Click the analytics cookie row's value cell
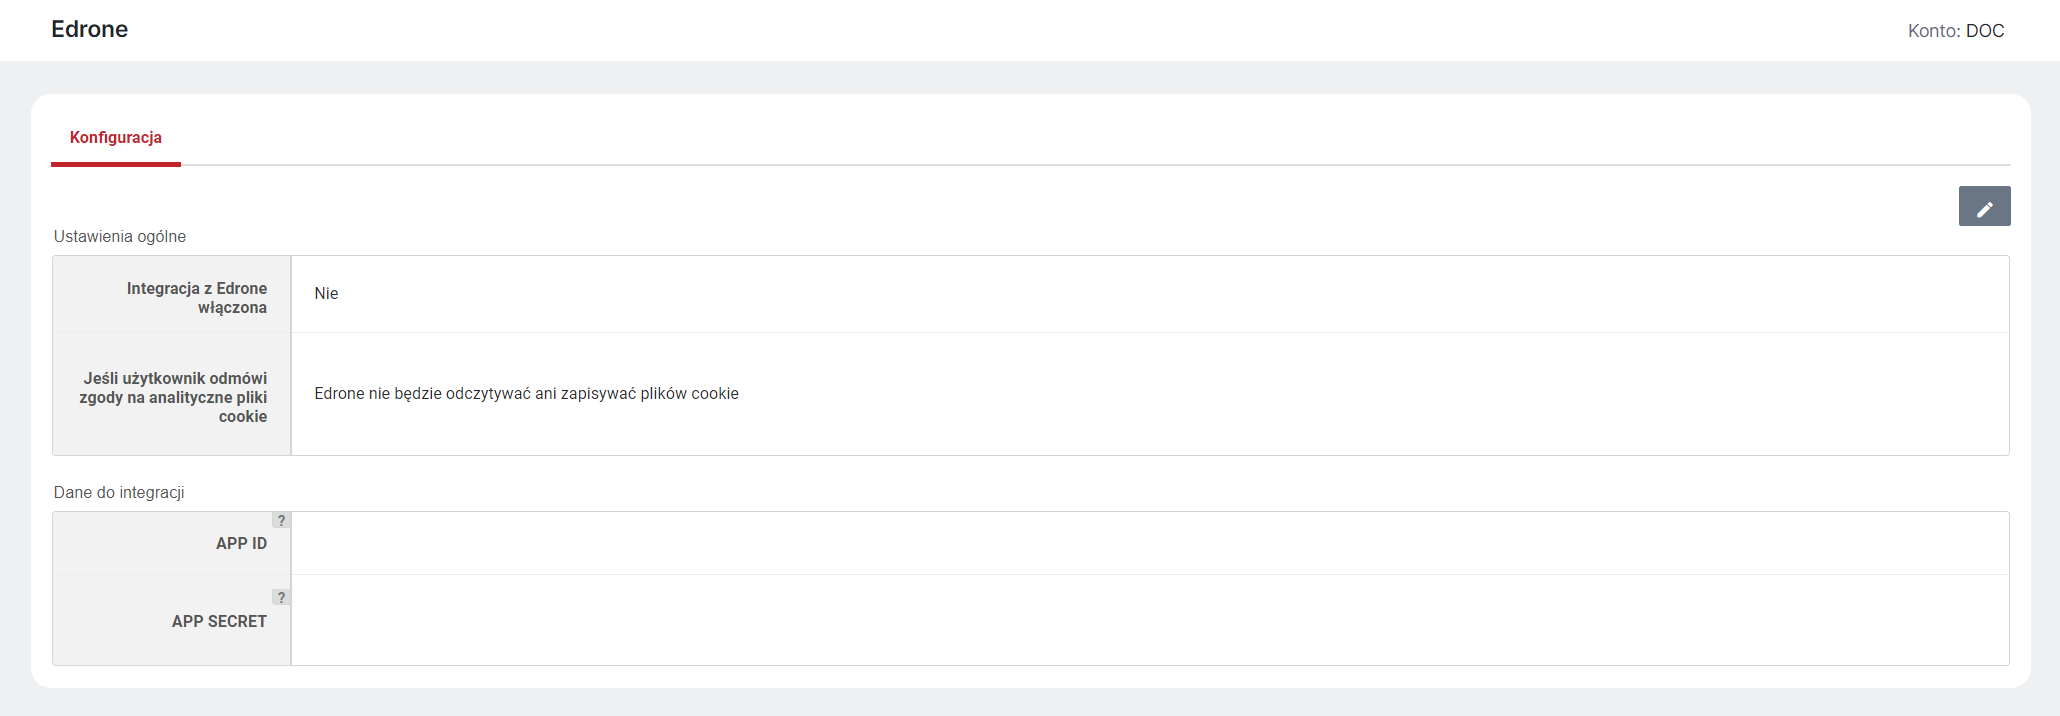The height and width of the screenshot is (716, 2060). tap(1150, 394)
